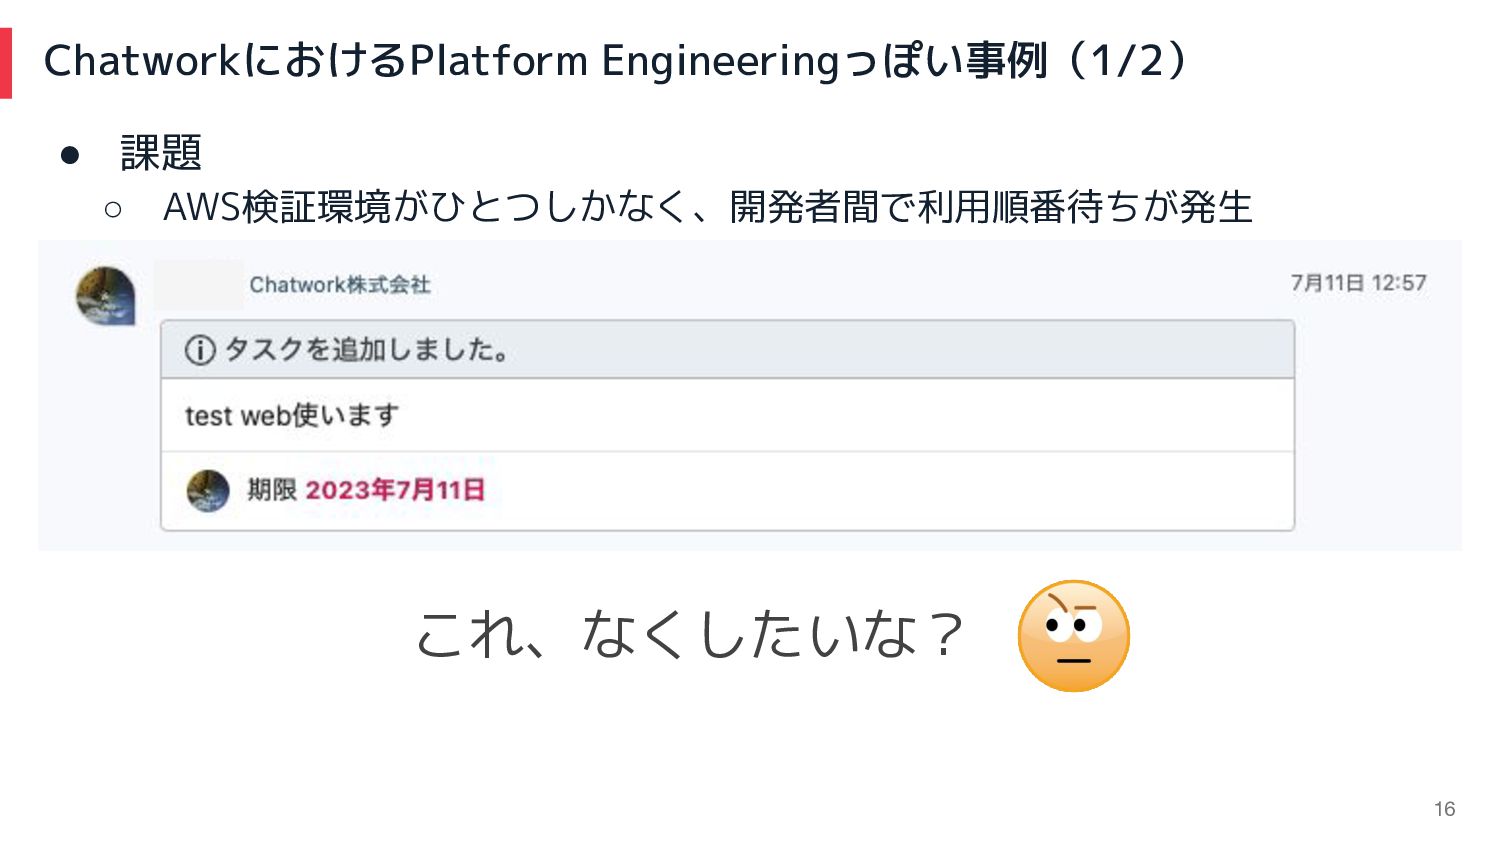This screenshot has width=1500, height=844.
Task: Click the message timestamp 7月11日 12:57
Action: 1358,283
